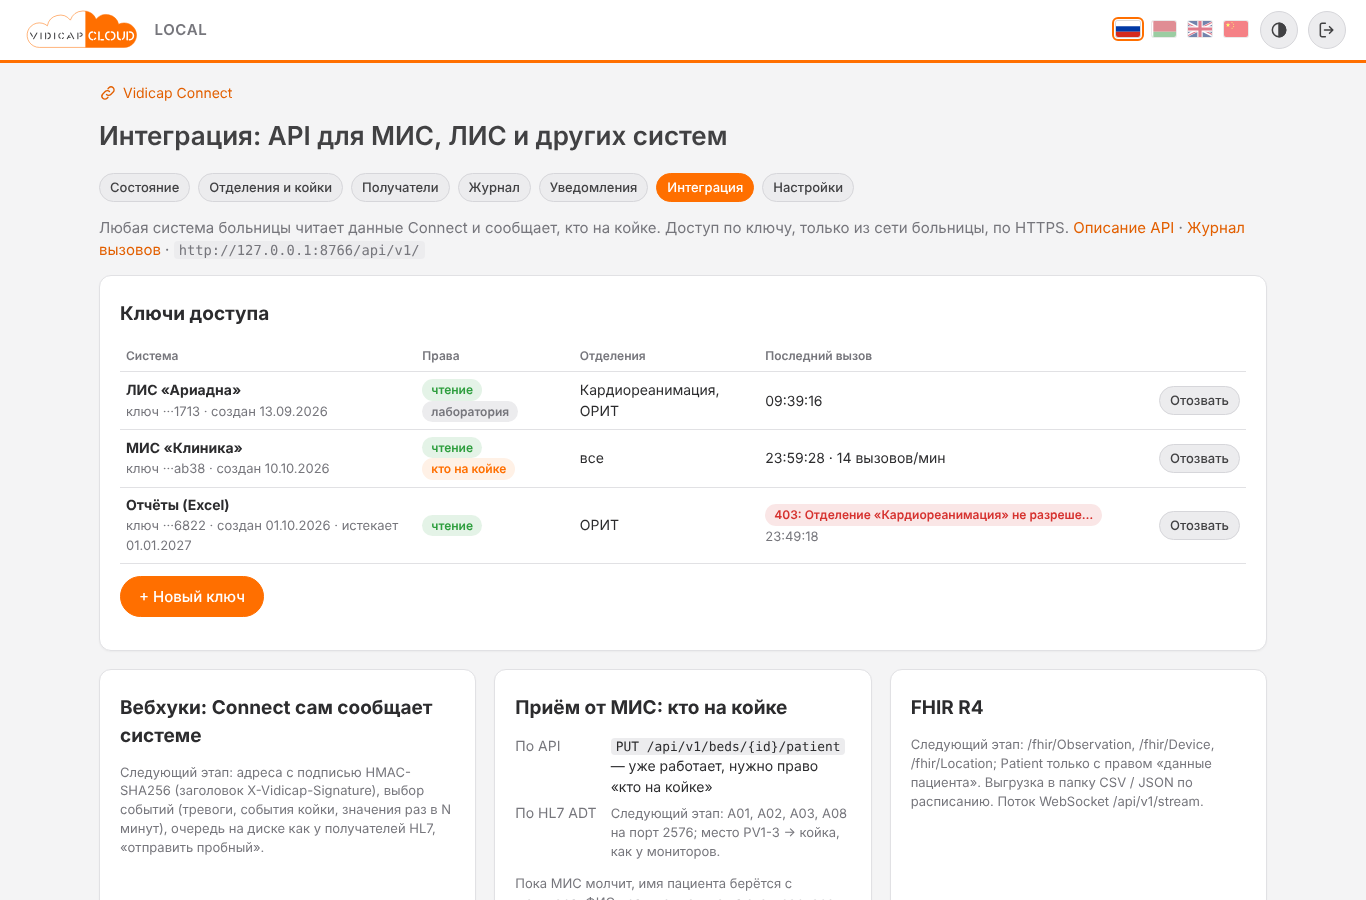Switch language using the Belarusian flag
1366x900 pixels.
(1164, 29)
